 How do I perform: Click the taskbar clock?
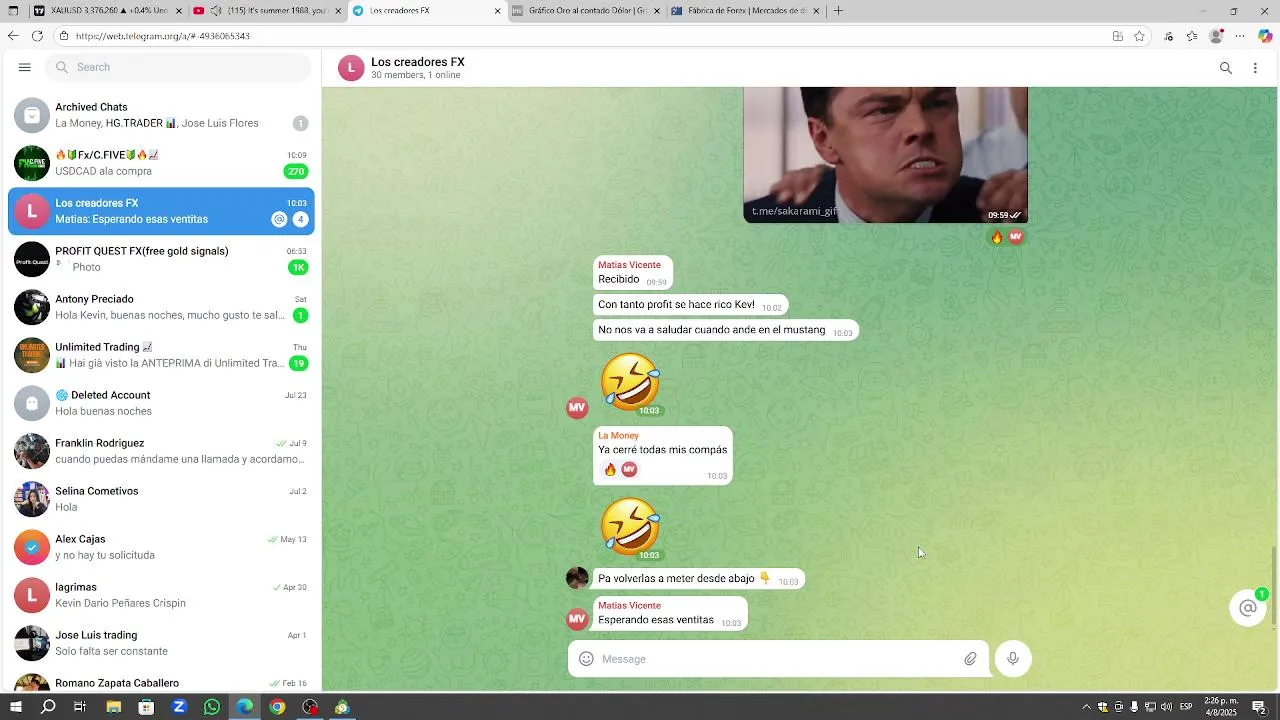1221,707
